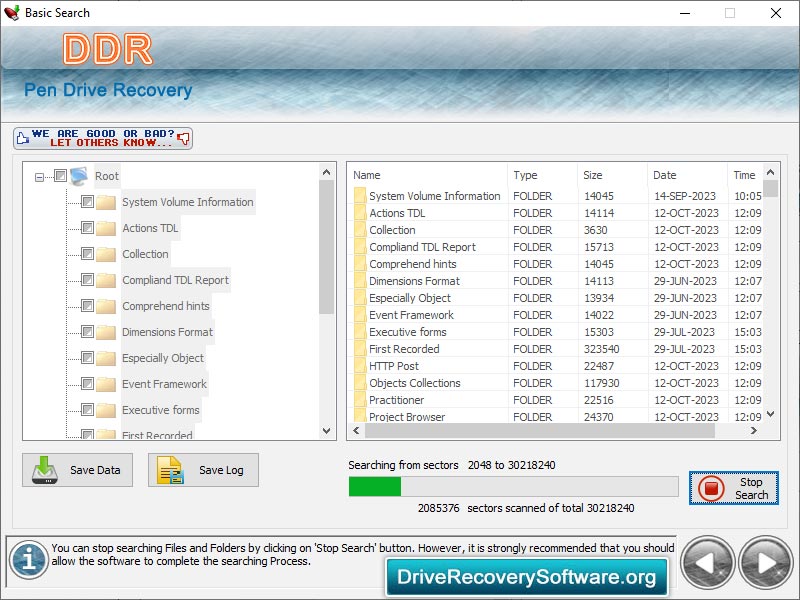Image resolution: width=800 pixels, height=600 pixels.
Task: Select the Executive forms tree item
Action: point(160,410)
